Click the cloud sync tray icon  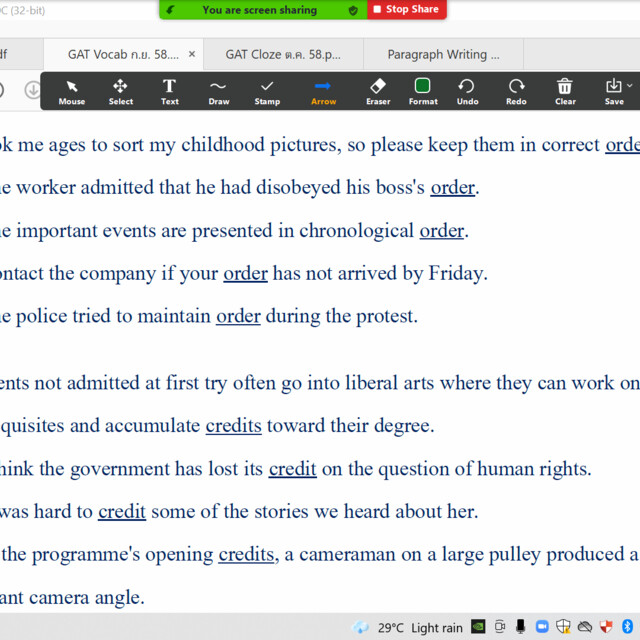click(x=585, y=626)
